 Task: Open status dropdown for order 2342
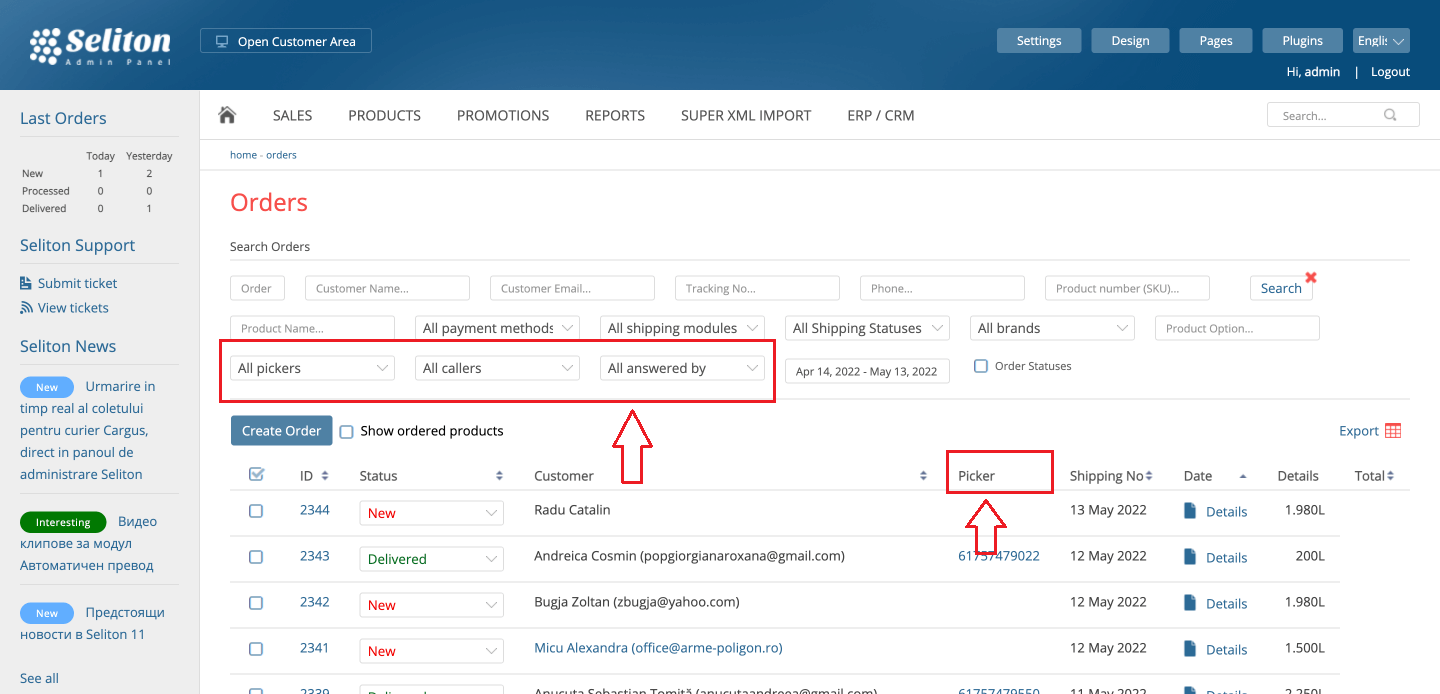pos(431,605)
